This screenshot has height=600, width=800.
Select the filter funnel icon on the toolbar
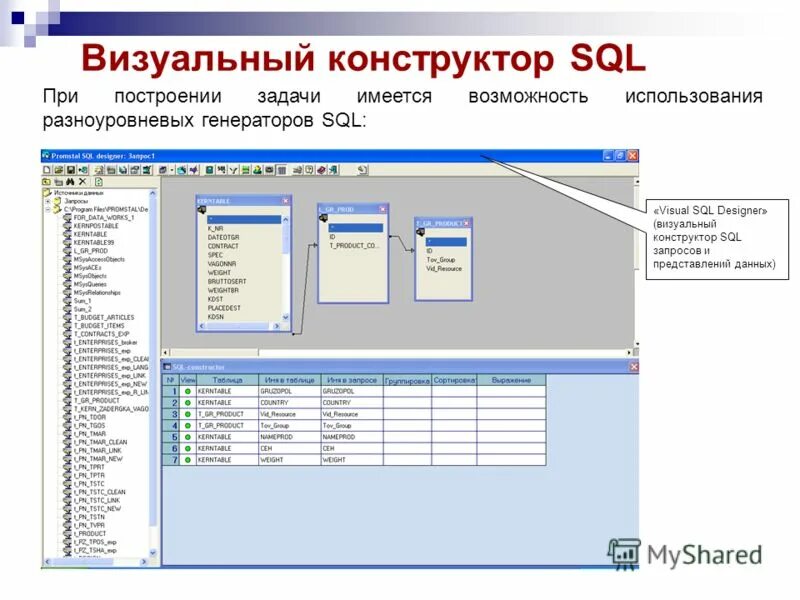232,174
